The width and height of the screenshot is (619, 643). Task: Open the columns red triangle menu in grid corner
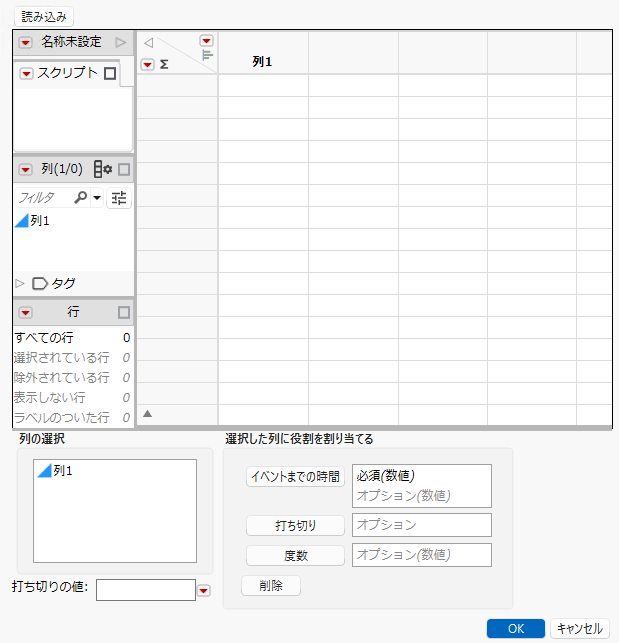pyautogui.click(x=206, y=41)
